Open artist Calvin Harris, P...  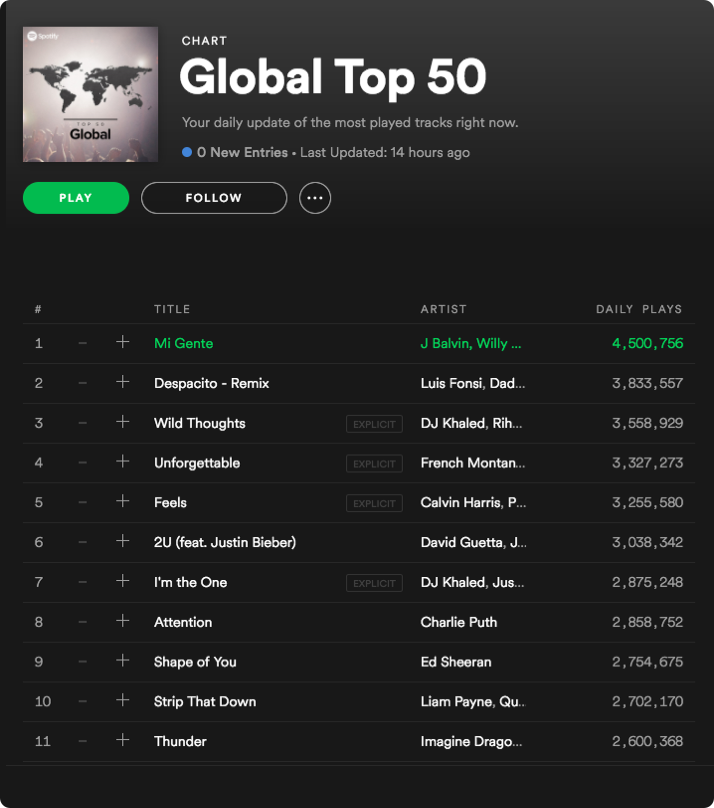pos(473,502)
